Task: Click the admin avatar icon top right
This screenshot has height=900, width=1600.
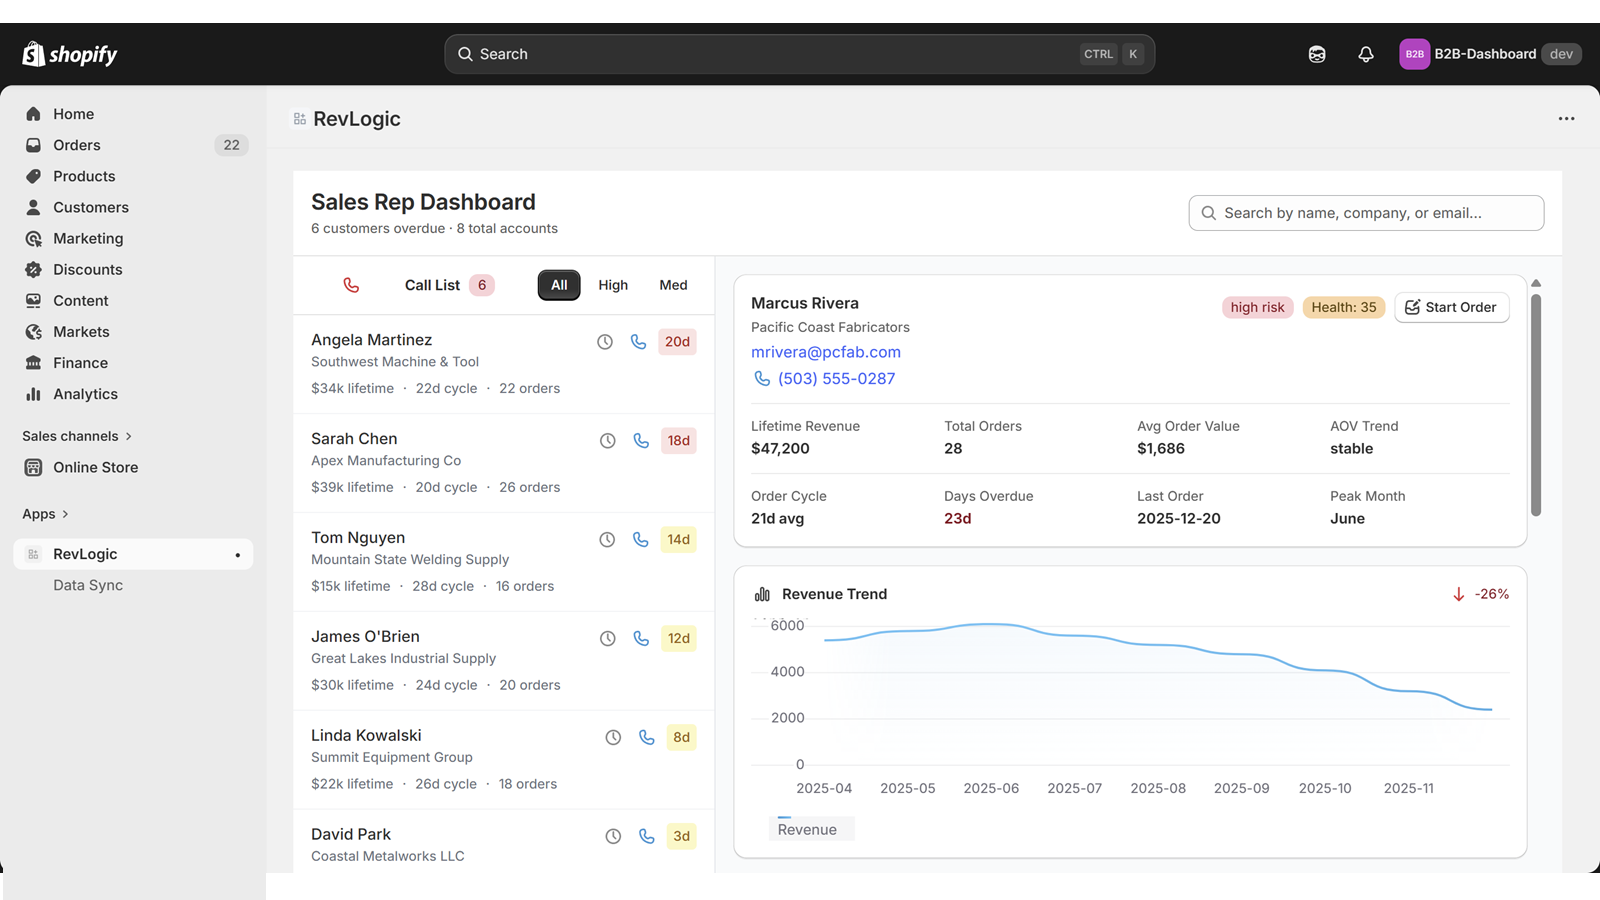Action: point(1316,54)
